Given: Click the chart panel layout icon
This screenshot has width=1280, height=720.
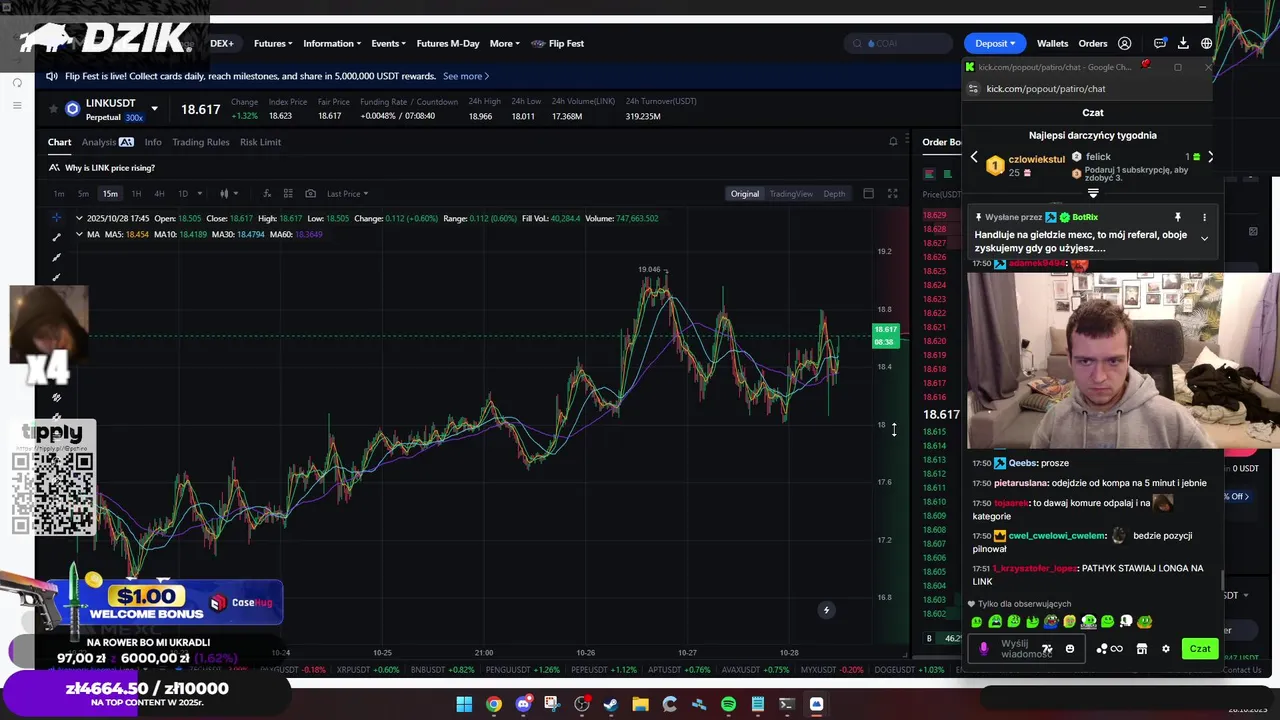Looking at the screenshot, I should [x=868, y=194].
